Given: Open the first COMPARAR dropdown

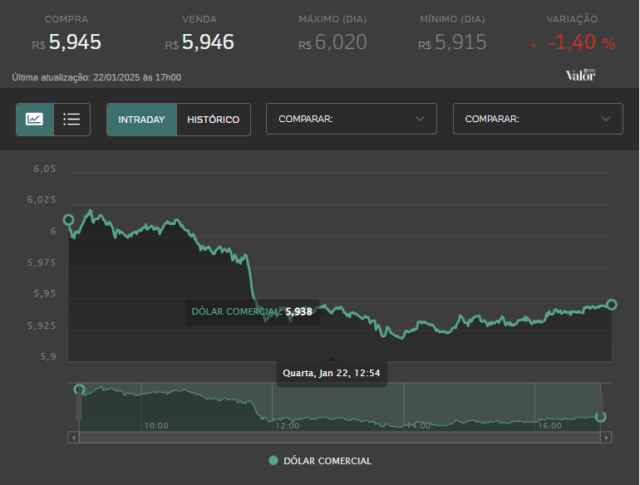Looking at the screenshot, I should pos(351,119).
